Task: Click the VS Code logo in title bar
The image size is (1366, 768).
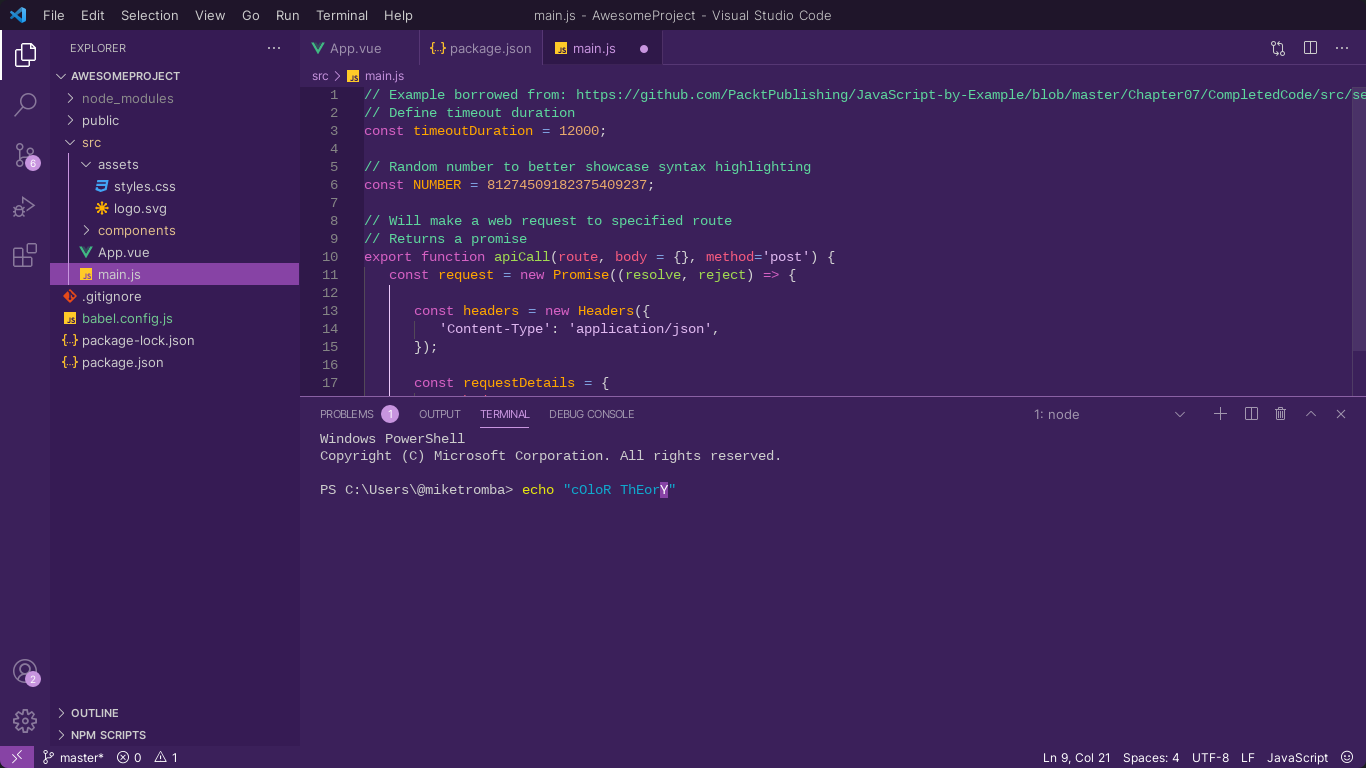Action: pyautogui.click(x=18, y=15)
